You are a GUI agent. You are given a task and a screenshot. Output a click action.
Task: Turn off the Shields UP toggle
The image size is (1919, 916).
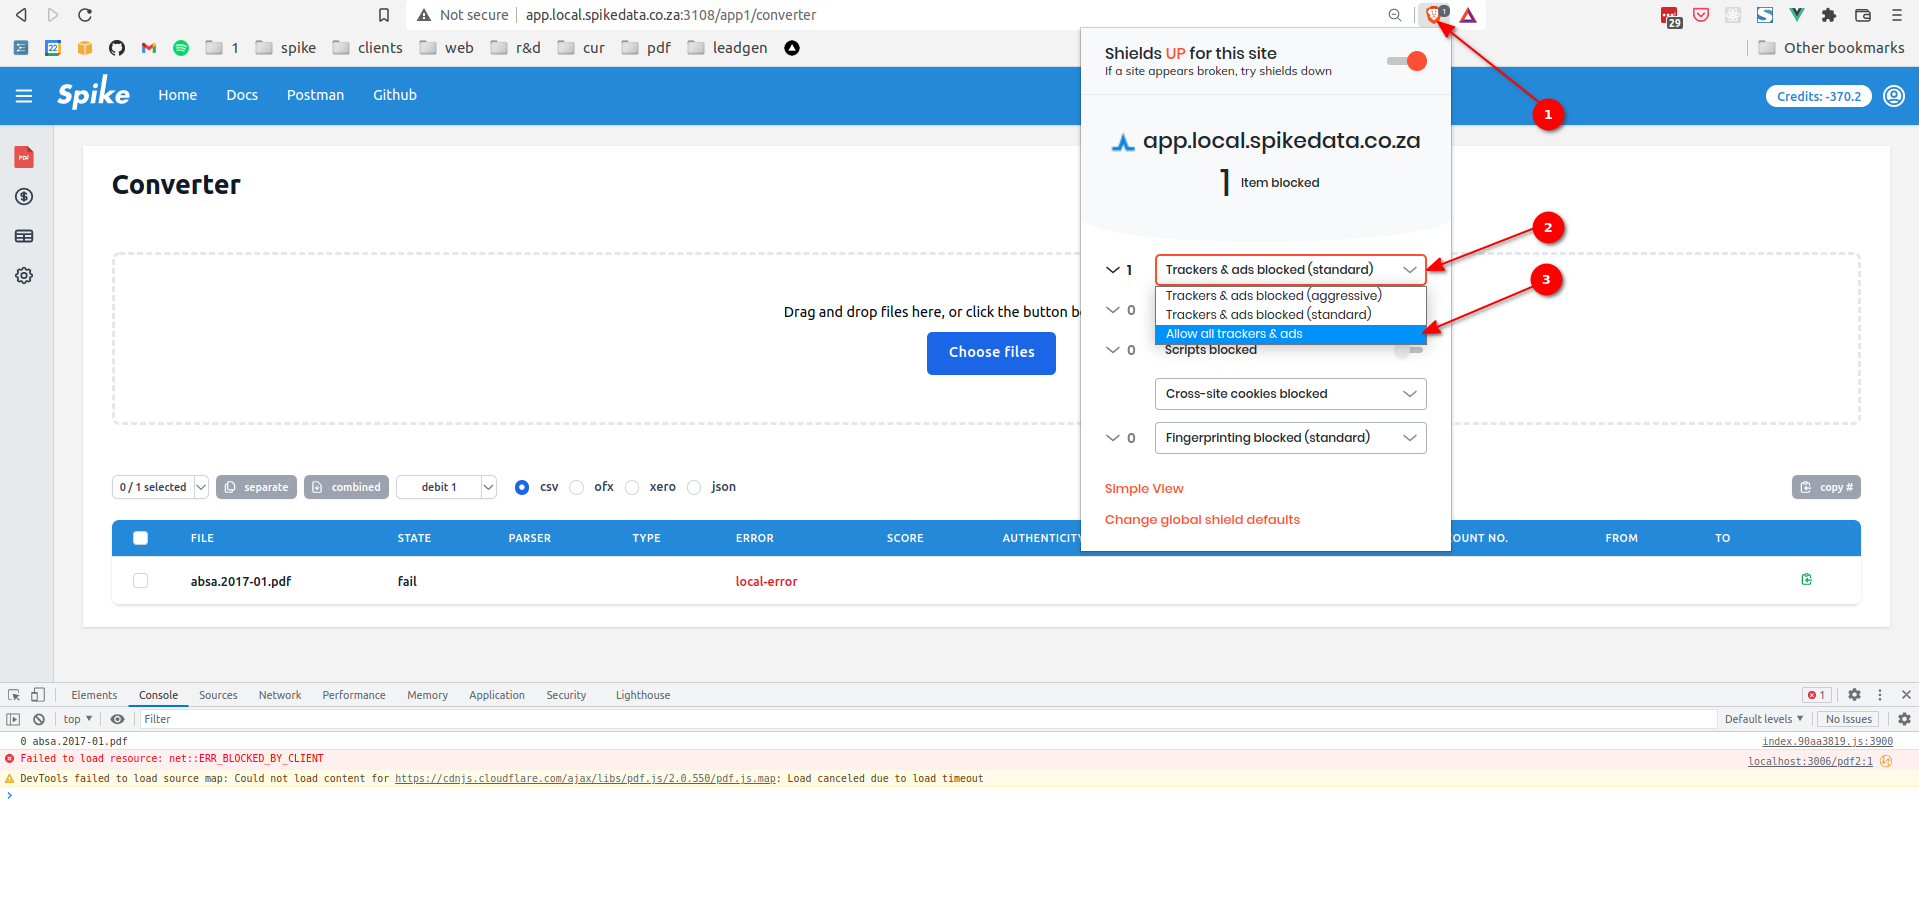click(x=1407, y=61)
